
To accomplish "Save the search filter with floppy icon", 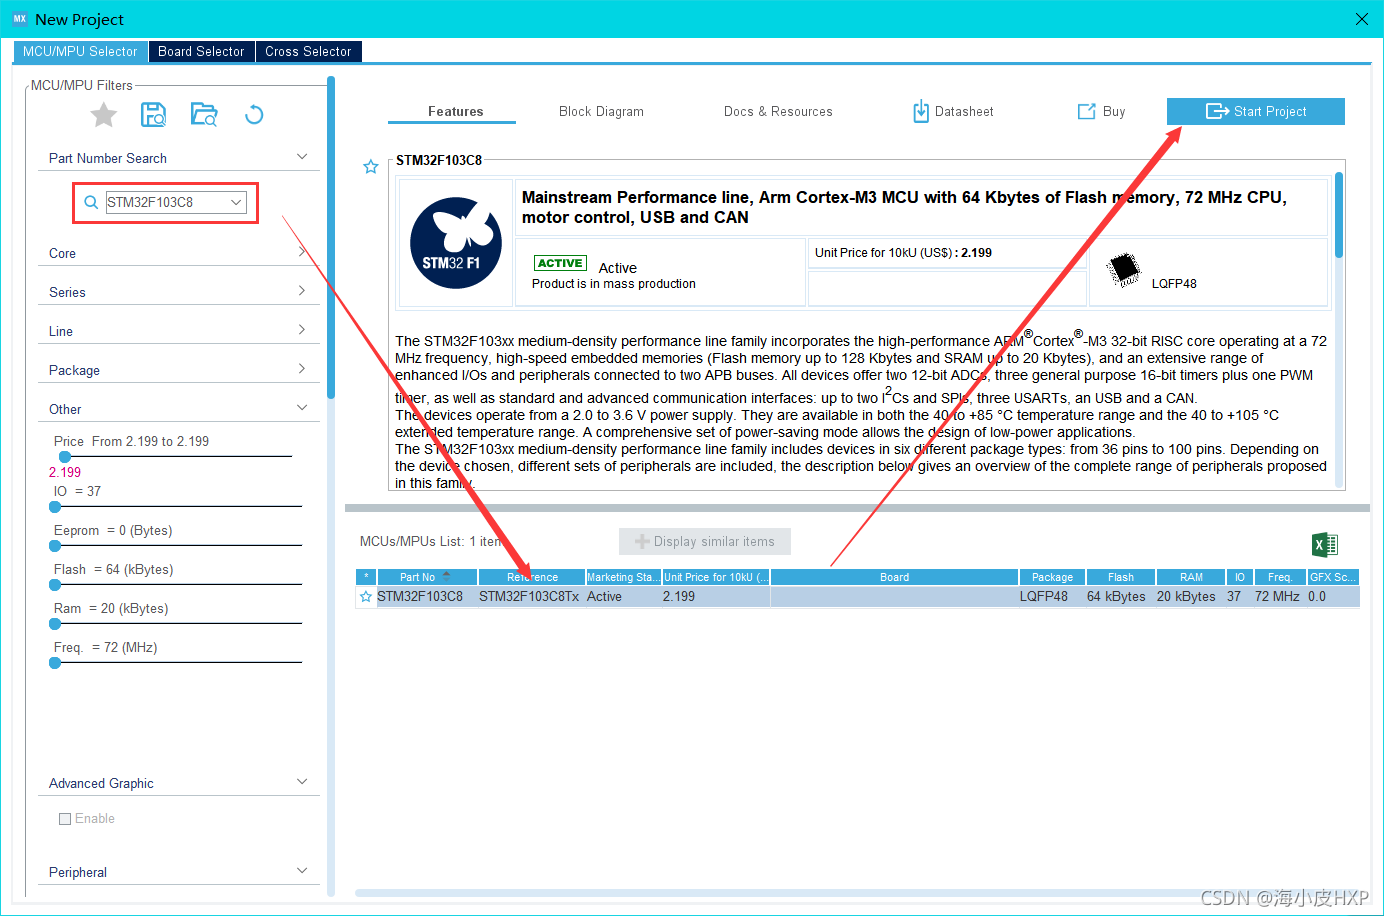I will pos(153,115).
